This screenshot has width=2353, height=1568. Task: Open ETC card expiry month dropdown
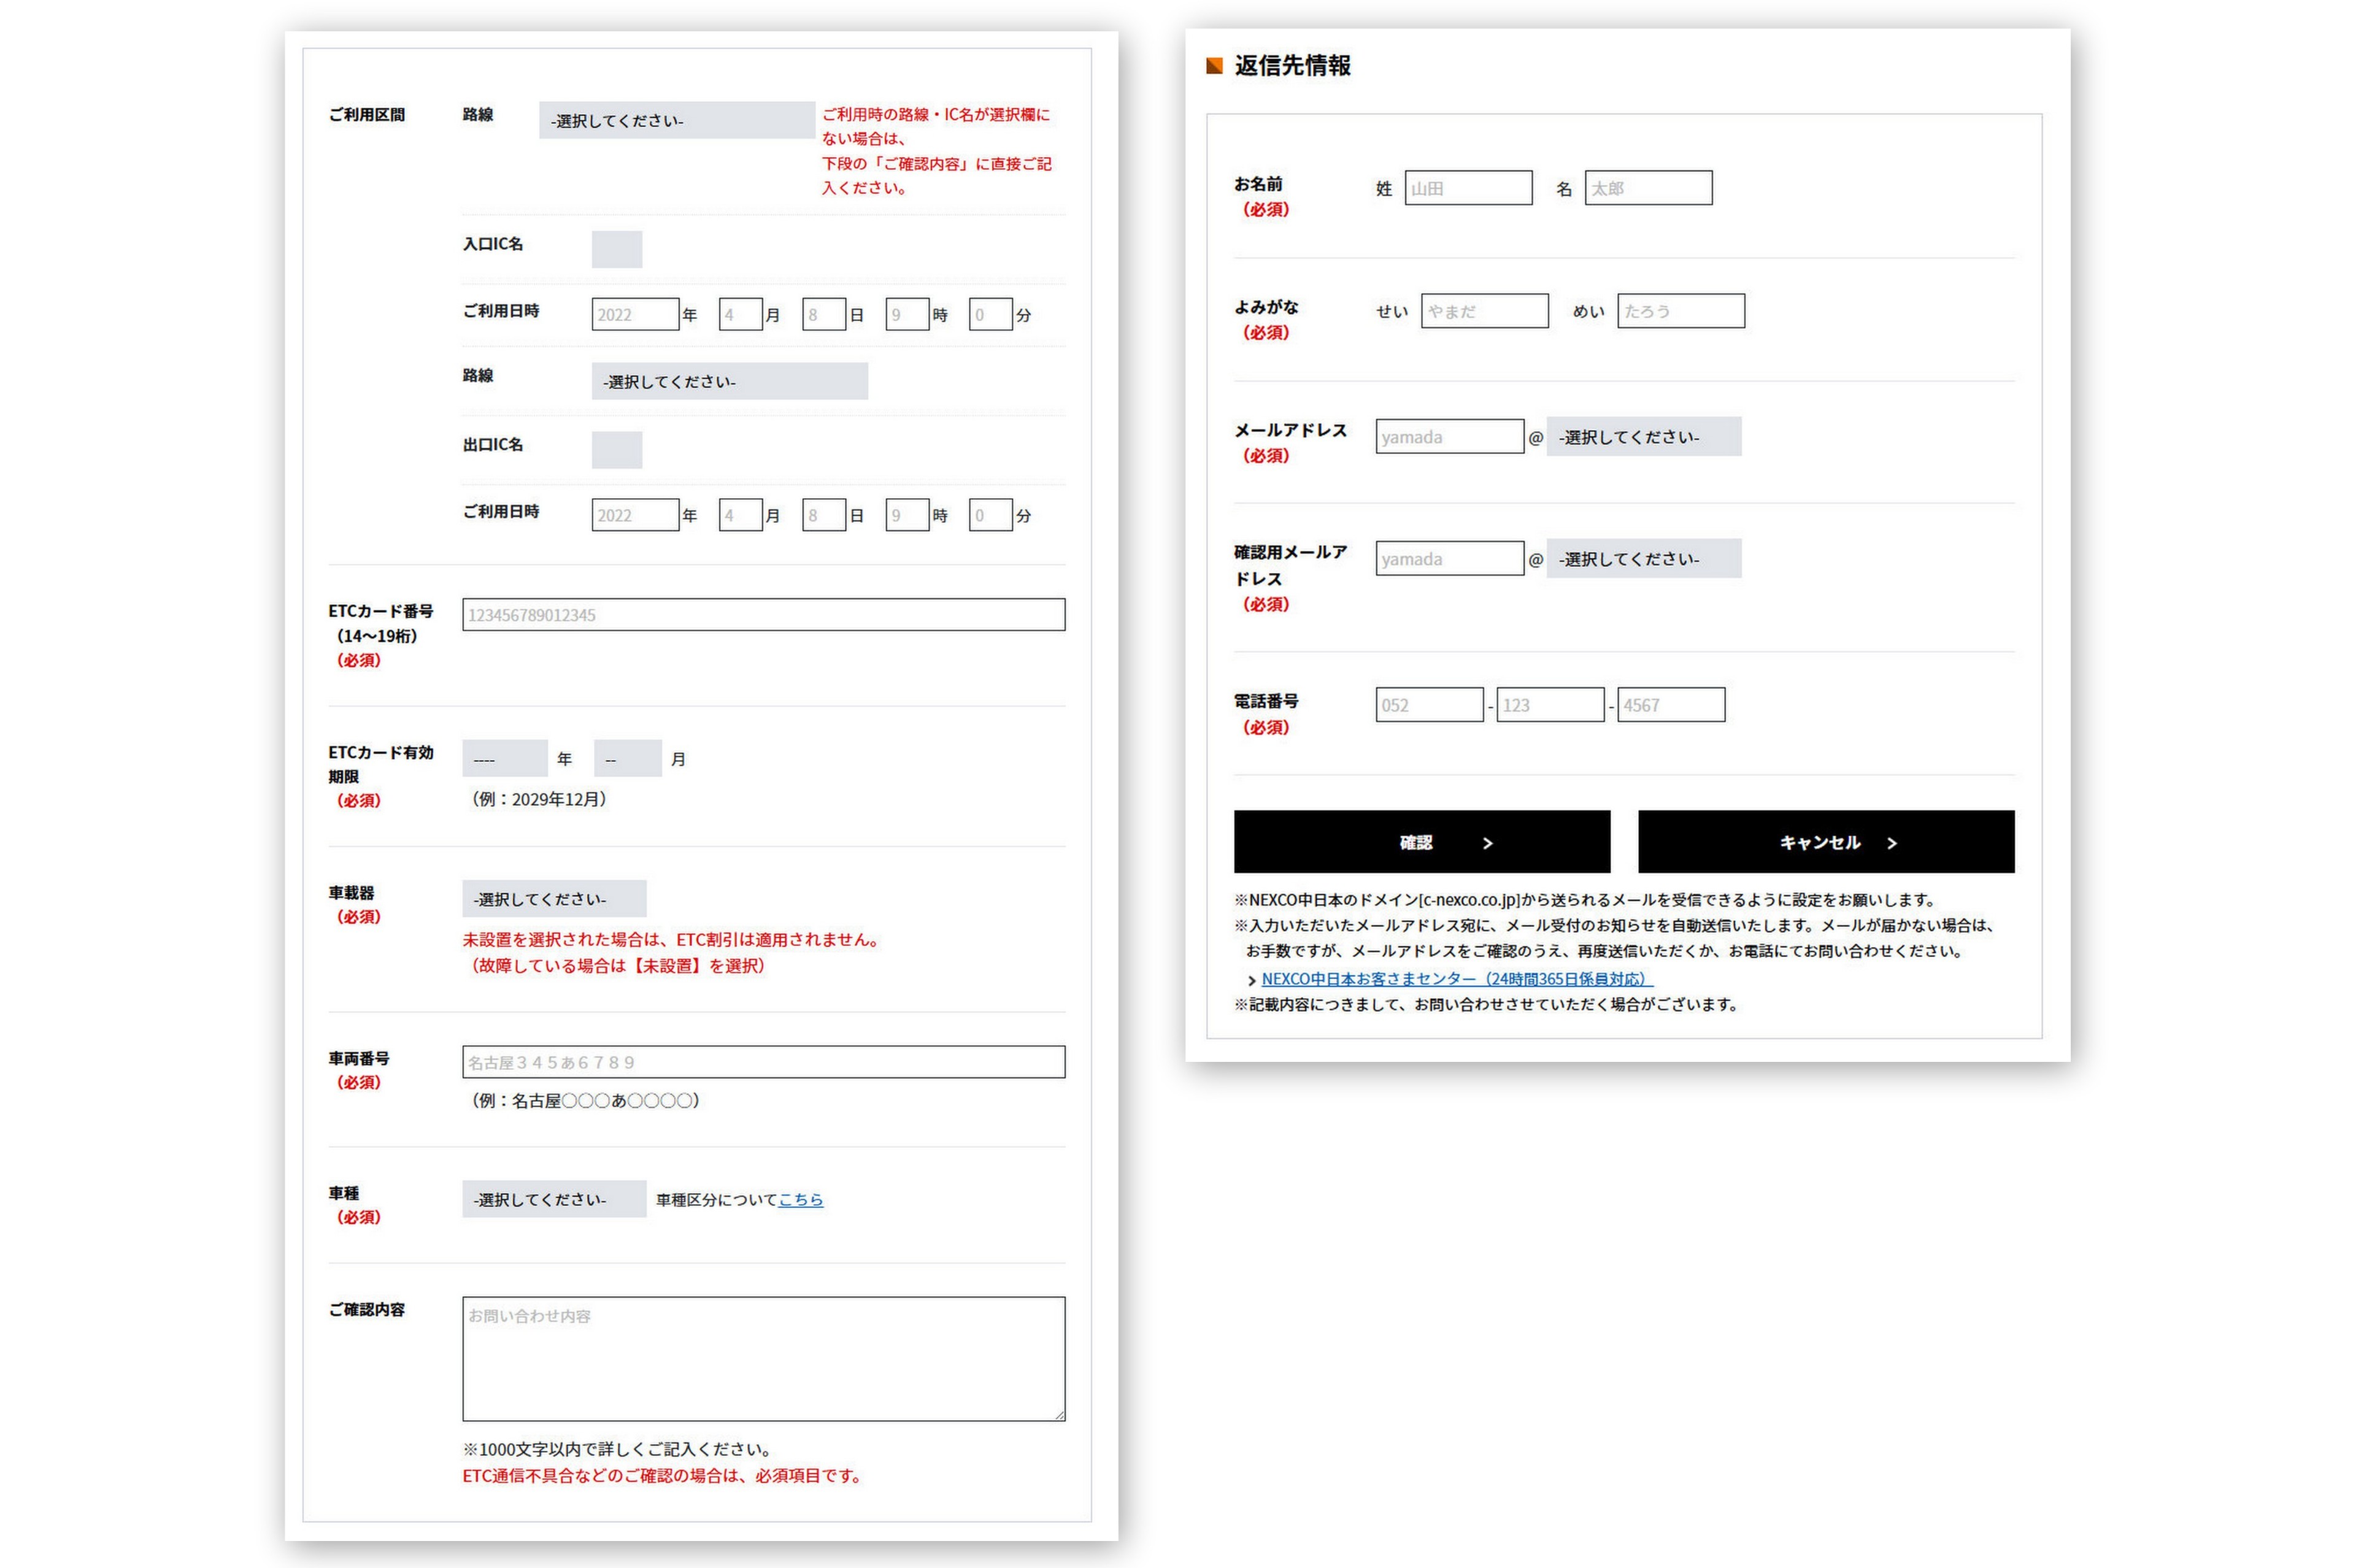[x=627, y=759]
